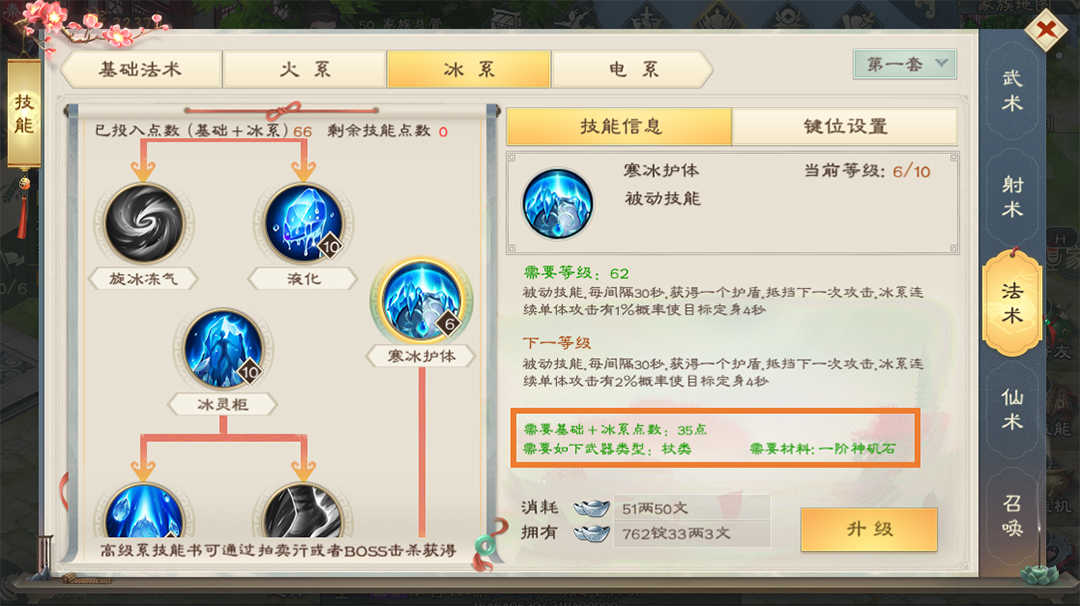Screen dimensions: 1080x606
Task: Select the 召唤 side category
Action: 1012,515
